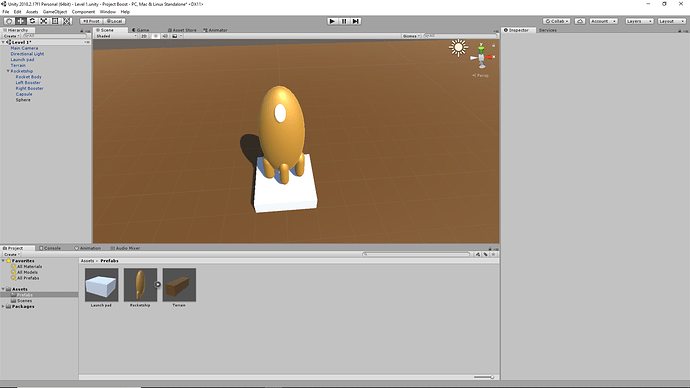Toggle Local/Global handle rotation
690x388 pixels.
pos(114,21)
